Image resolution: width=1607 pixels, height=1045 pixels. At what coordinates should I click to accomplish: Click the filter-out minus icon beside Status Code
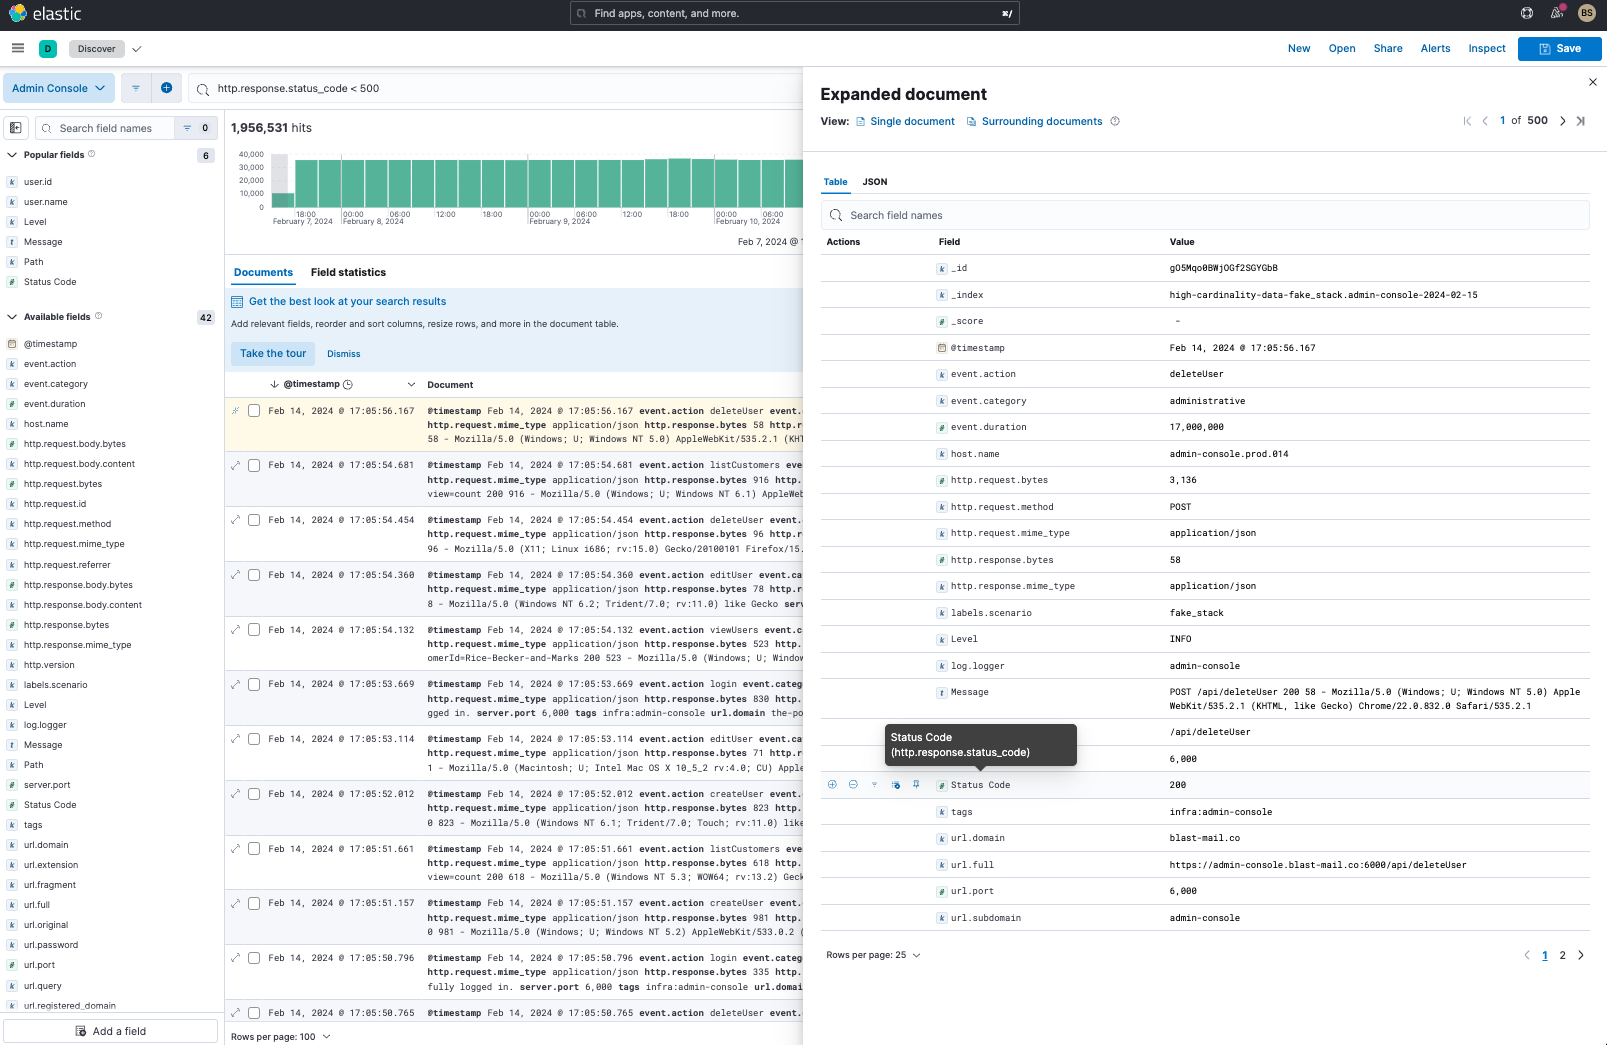(853, 785)
